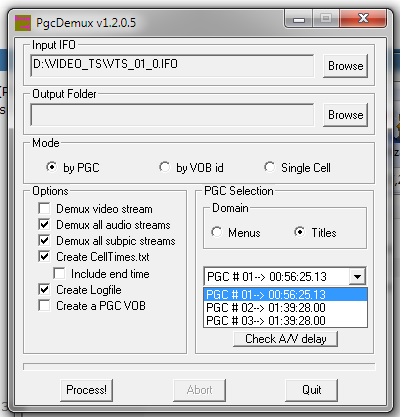Open the Check A/V delay tool

click(x=286, y=339)
